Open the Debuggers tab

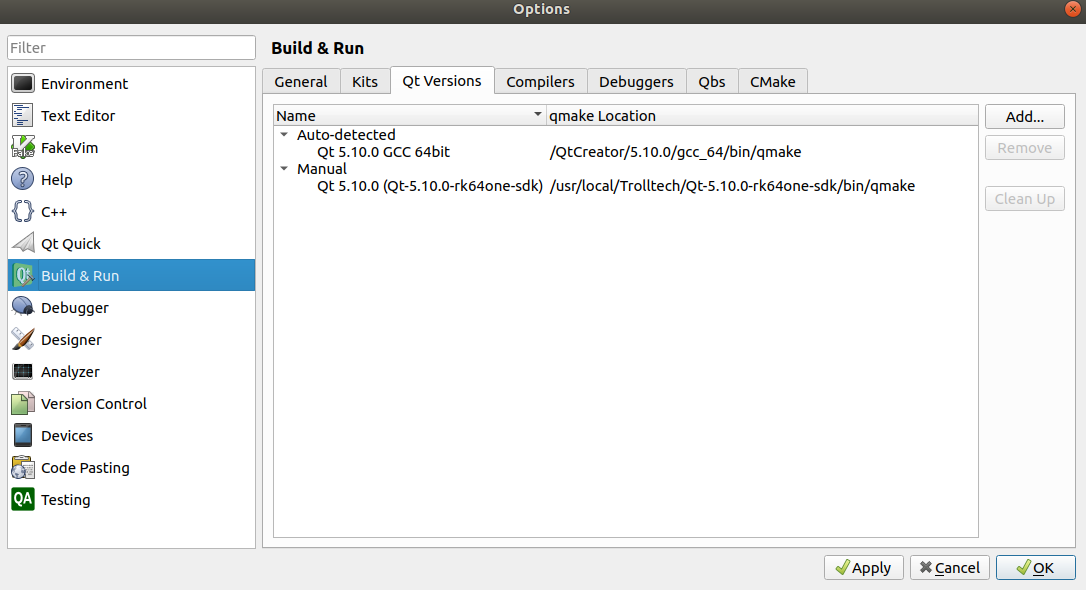[636, 82]
